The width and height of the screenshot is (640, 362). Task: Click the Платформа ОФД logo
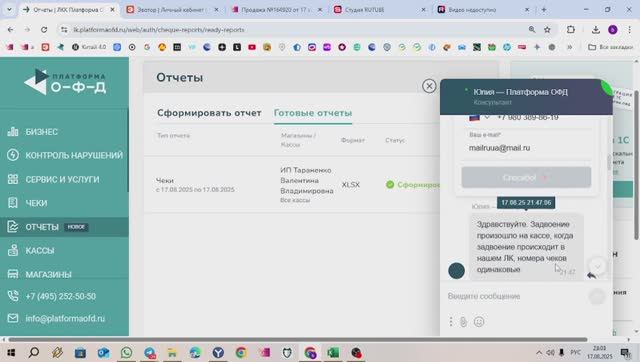[65, 82]
